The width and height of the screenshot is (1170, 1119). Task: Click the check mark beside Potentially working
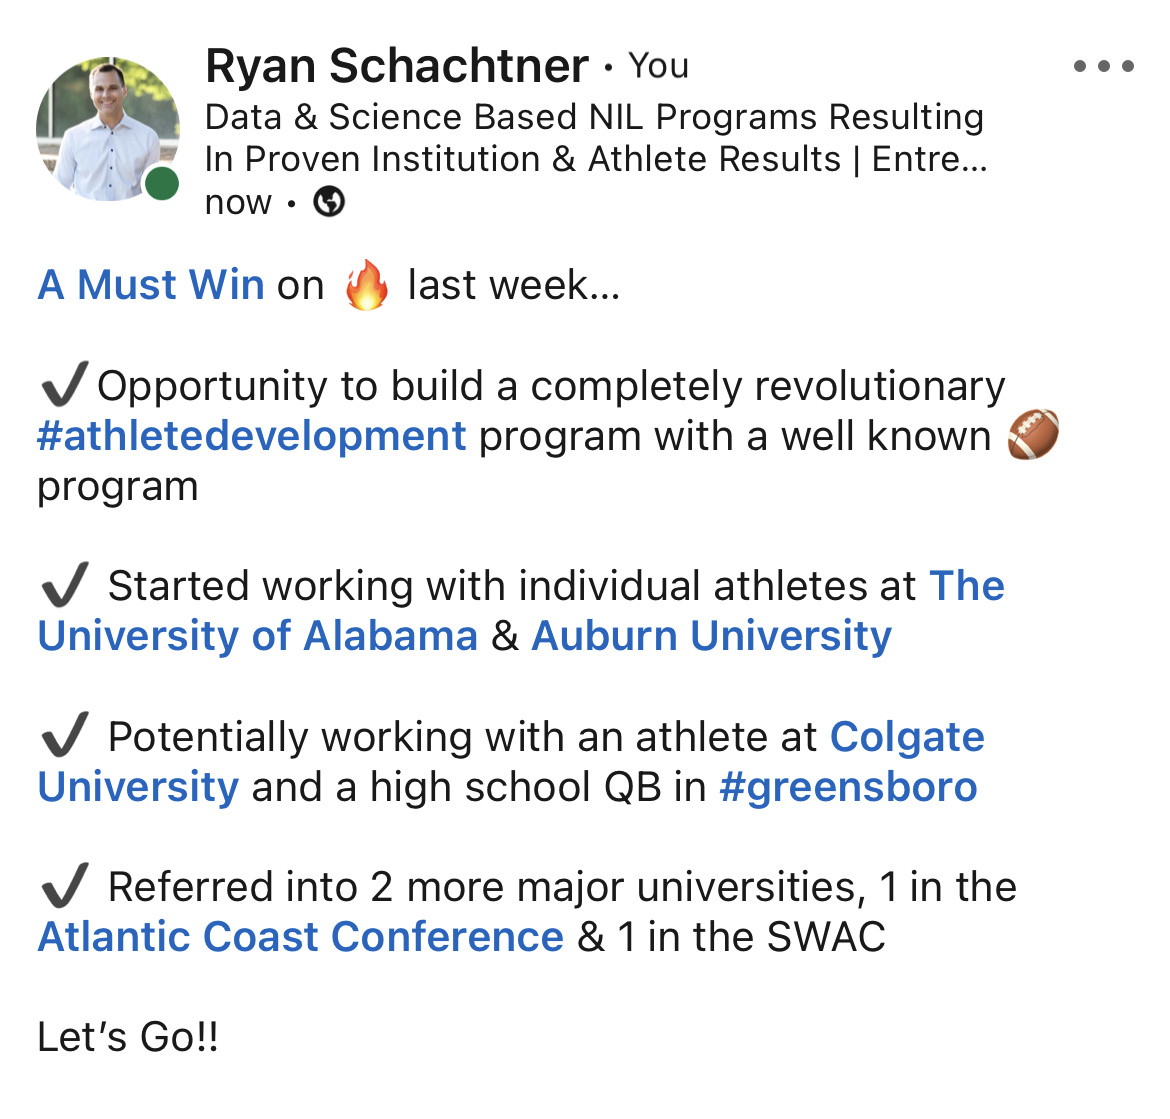[x=64, y=735]
